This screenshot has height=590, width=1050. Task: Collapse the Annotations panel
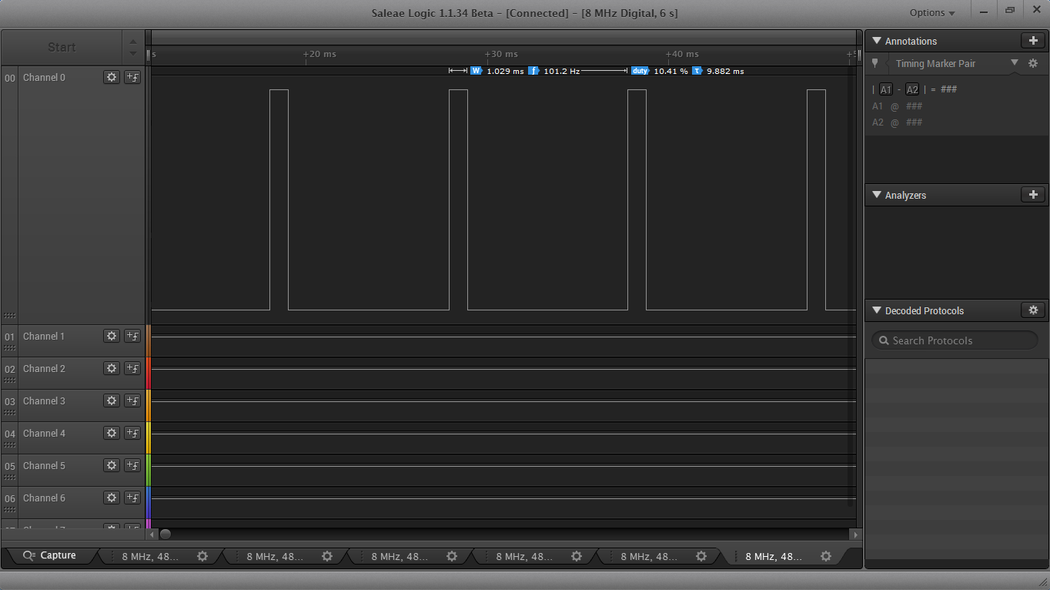click(877, 41)
